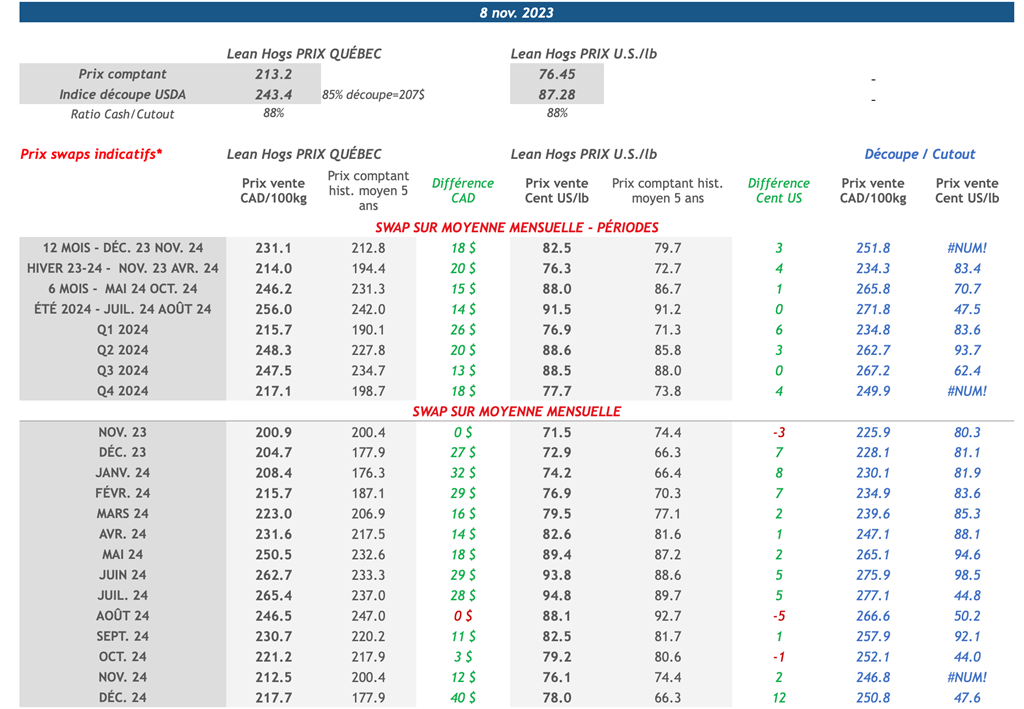Select the #NUM! error in NOV. 24 row

pyautogui.click(x=966, y=677)
